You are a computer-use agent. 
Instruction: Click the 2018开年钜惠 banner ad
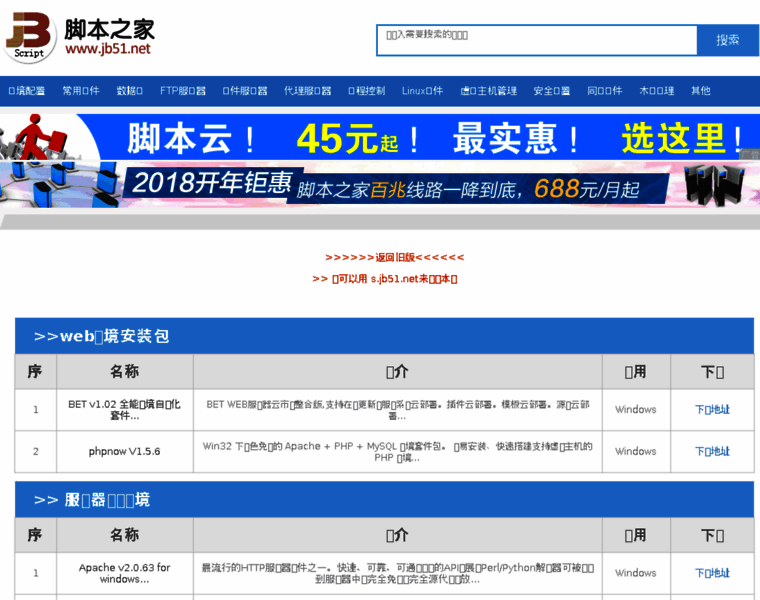pyautogui.click(x=380, y=186)
